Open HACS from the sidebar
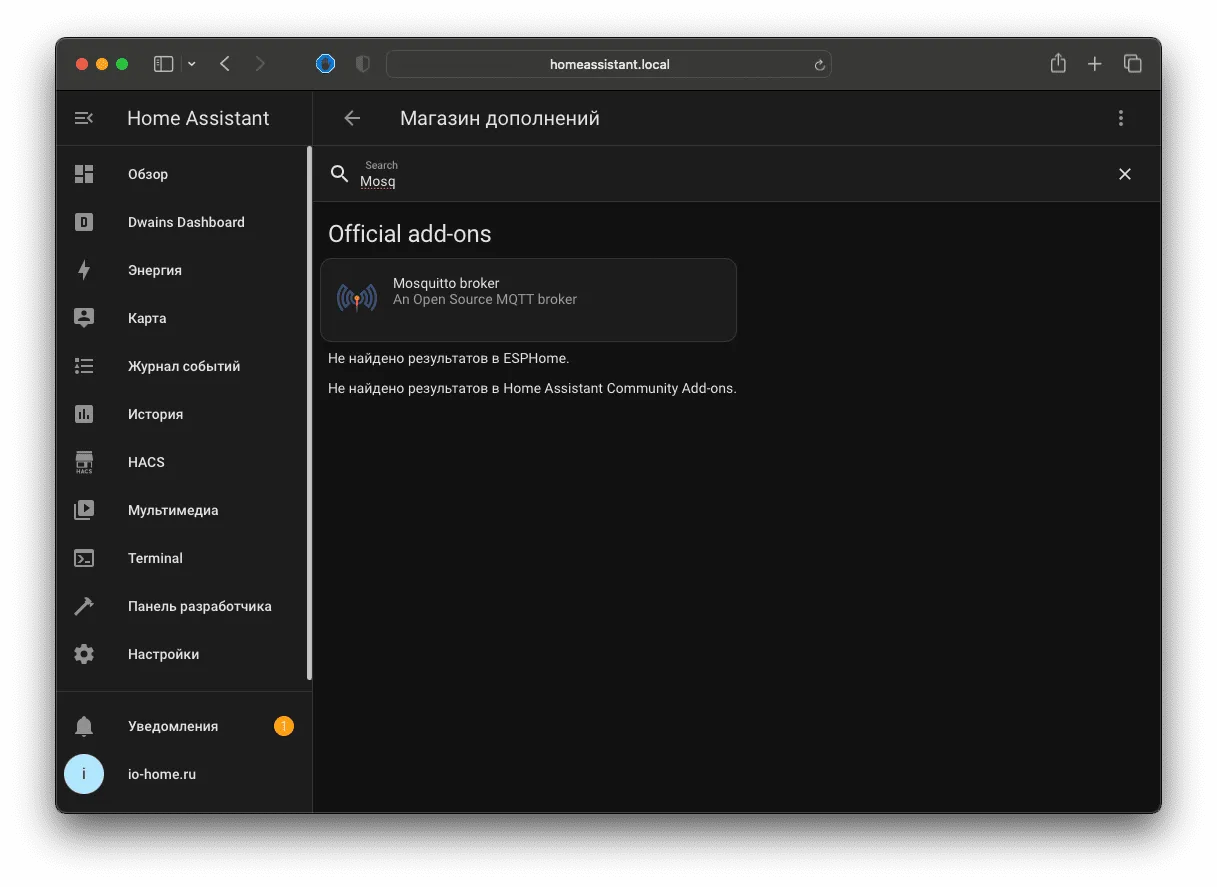The width and height of the screenshot is (1217, 887). pos(182,462)
